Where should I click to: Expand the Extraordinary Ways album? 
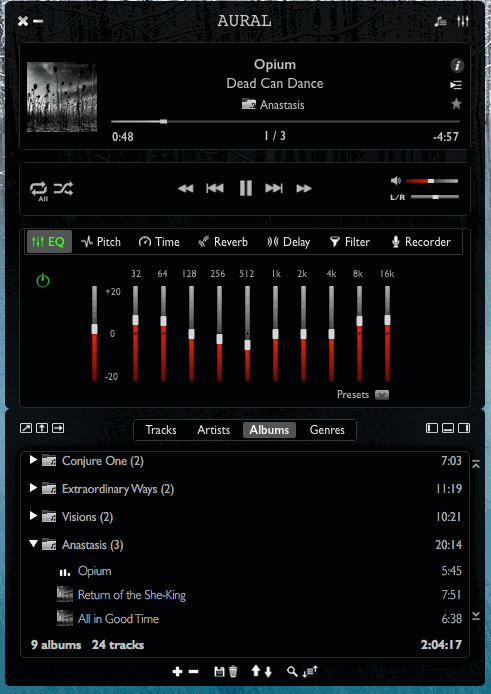[33, 488]
